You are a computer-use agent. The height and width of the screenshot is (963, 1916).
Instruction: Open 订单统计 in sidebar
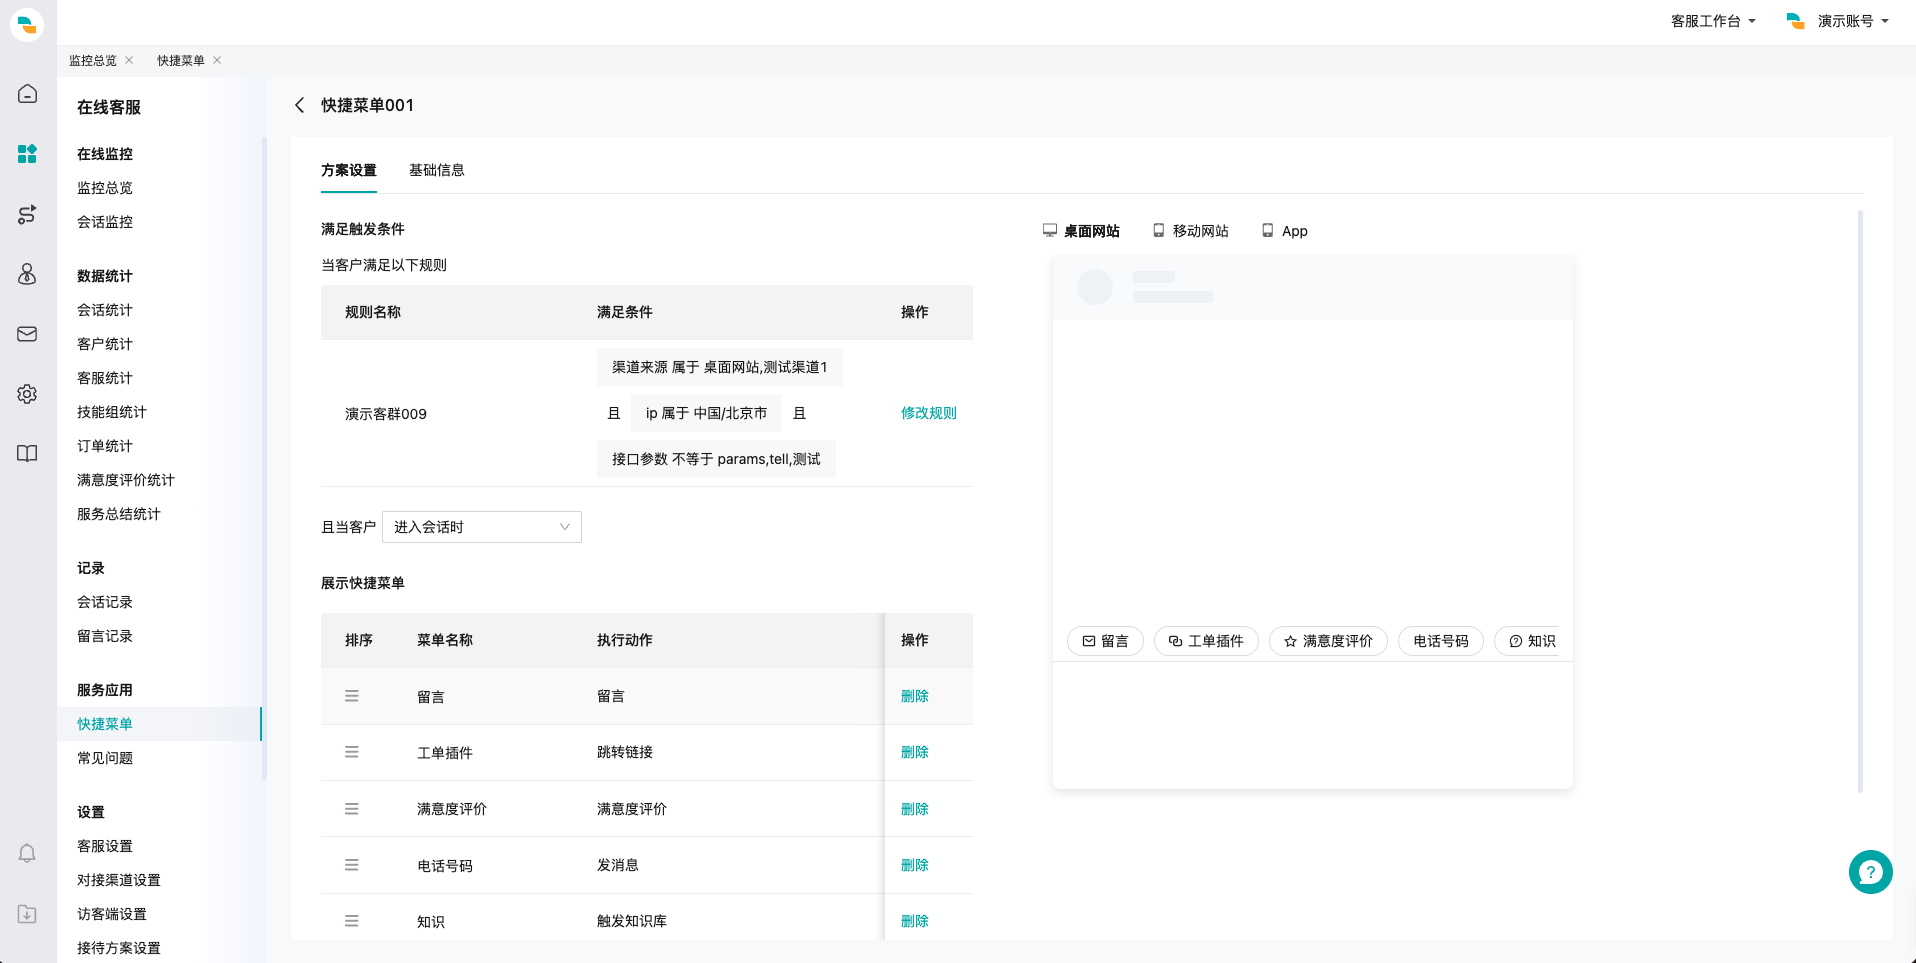point(105,446)
